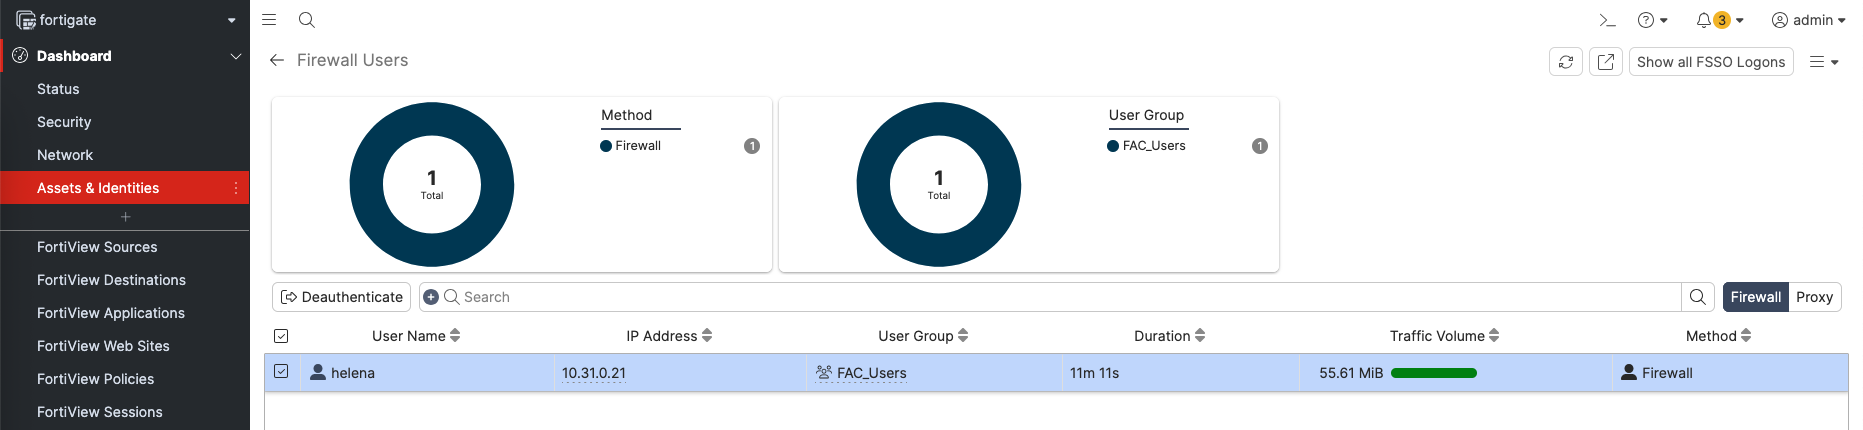Click the search submit magnifier button
The width and height of the screenshot is (1863, 430).
[x=1698, y=297]
